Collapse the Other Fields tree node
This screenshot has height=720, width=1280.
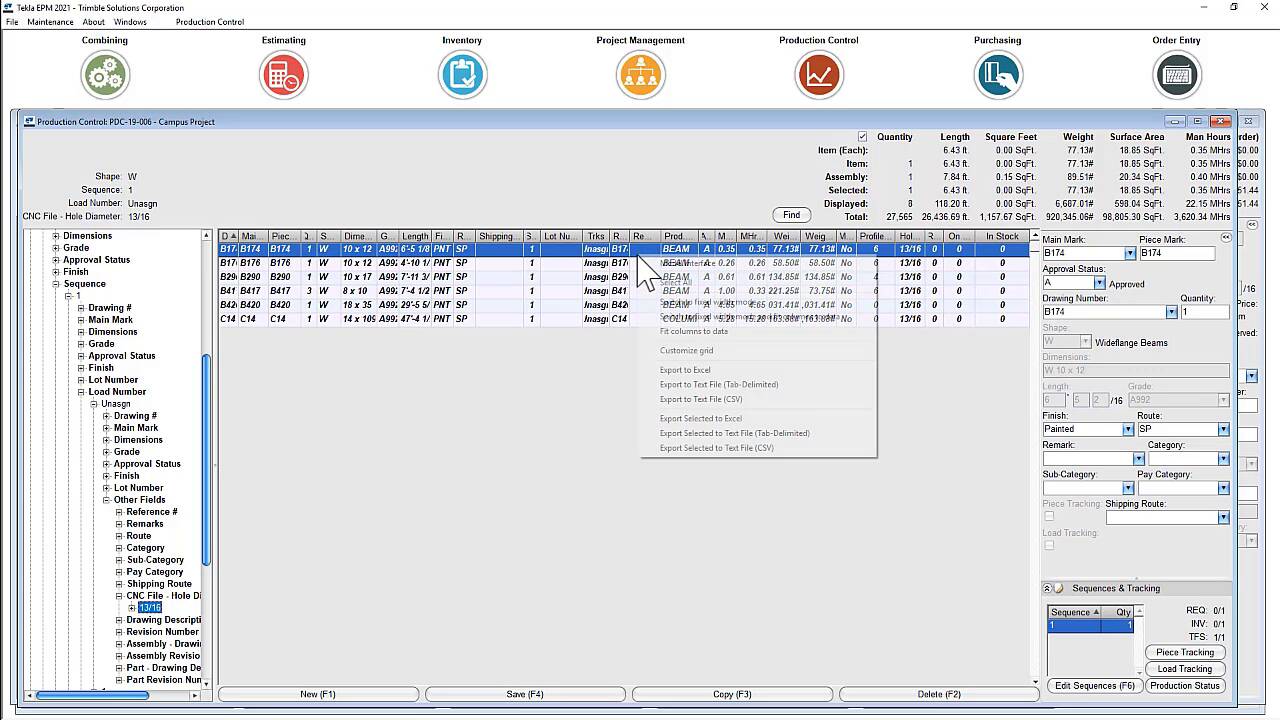tap(107, 500)
